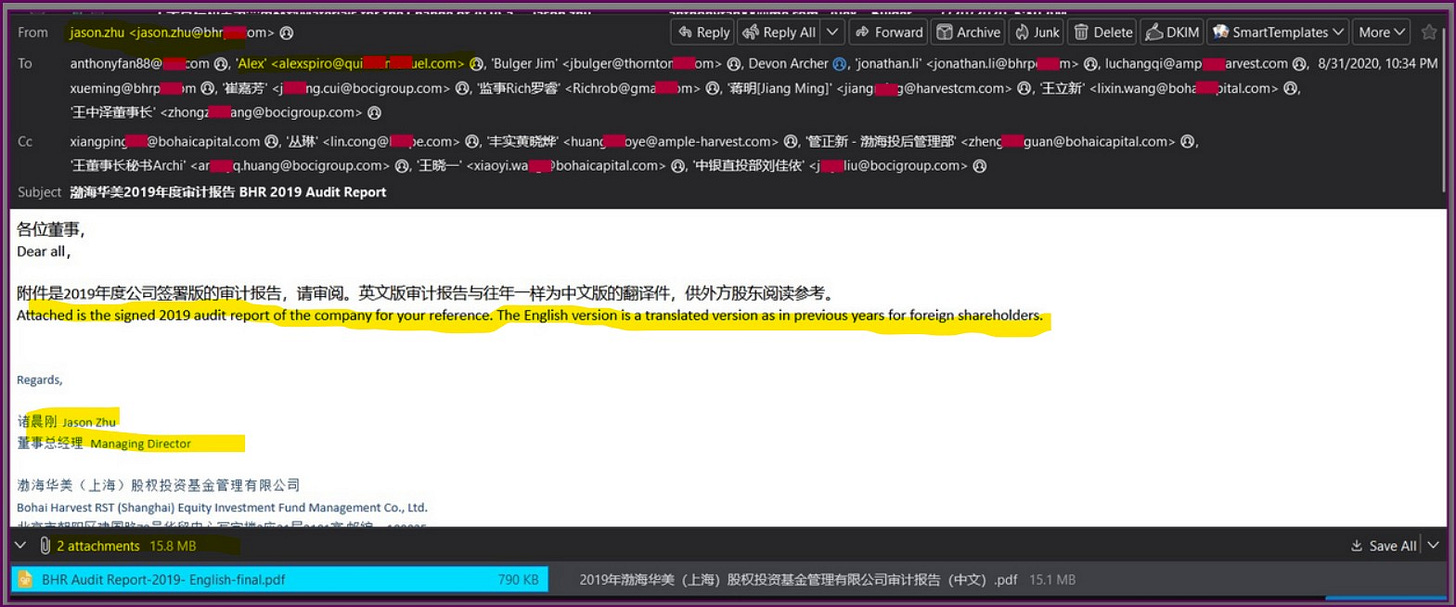
Task: Delete the email with the trash button
Action: (1102, 32)
